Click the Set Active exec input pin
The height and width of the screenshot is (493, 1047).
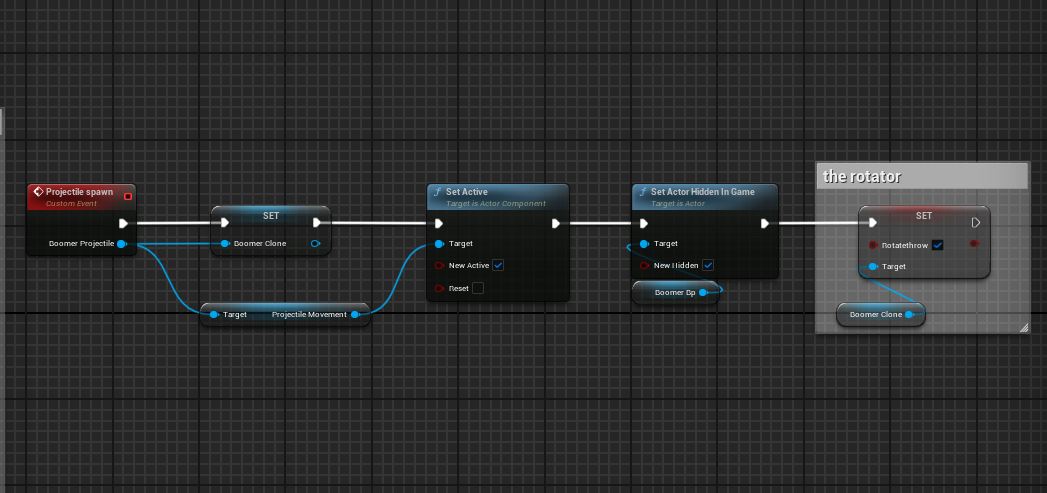[439, 224]
